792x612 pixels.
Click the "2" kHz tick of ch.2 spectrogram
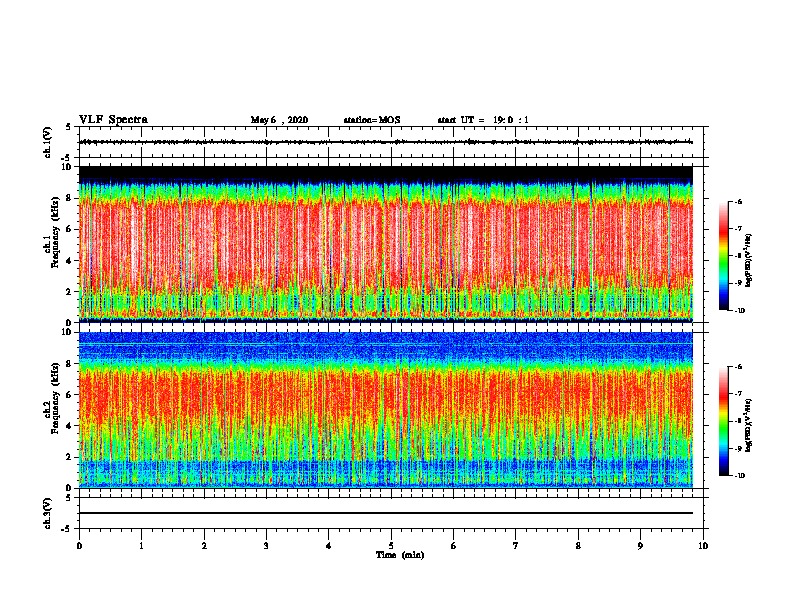[70, 457]
